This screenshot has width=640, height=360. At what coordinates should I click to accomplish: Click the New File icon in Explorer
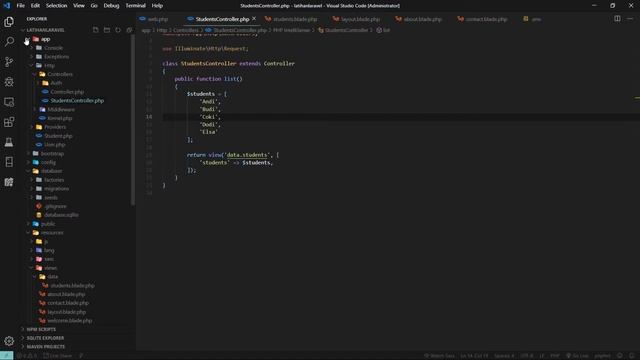pos(96,30)
